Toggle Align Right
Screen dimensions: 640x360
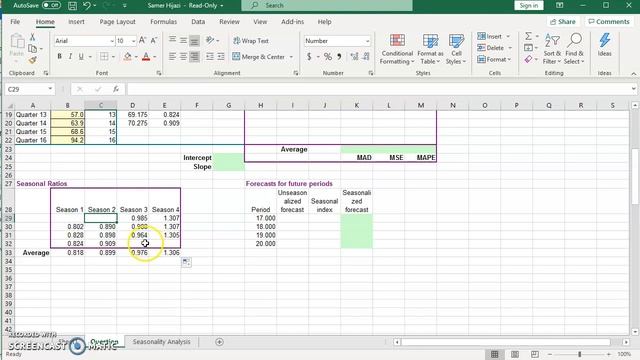194,57
